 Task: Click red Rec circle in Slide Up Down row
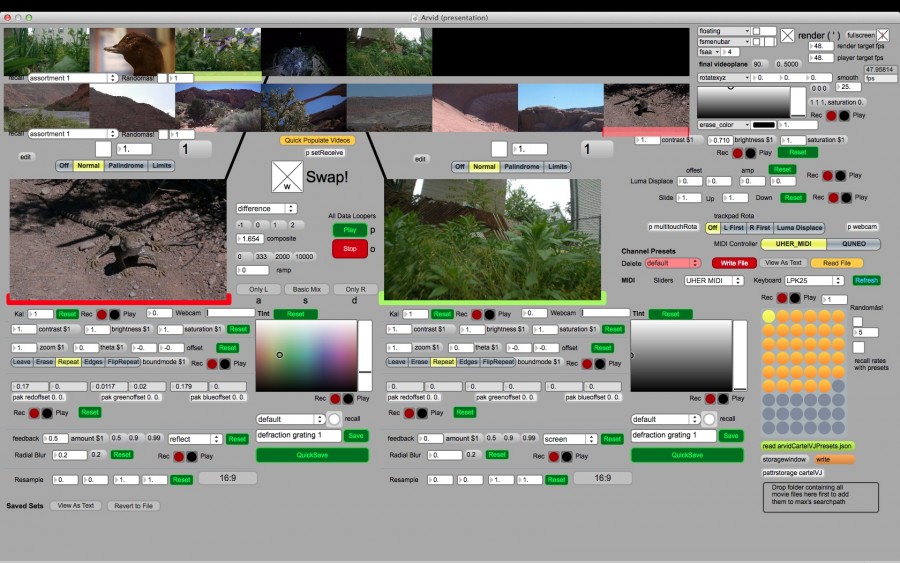[833, 197]
